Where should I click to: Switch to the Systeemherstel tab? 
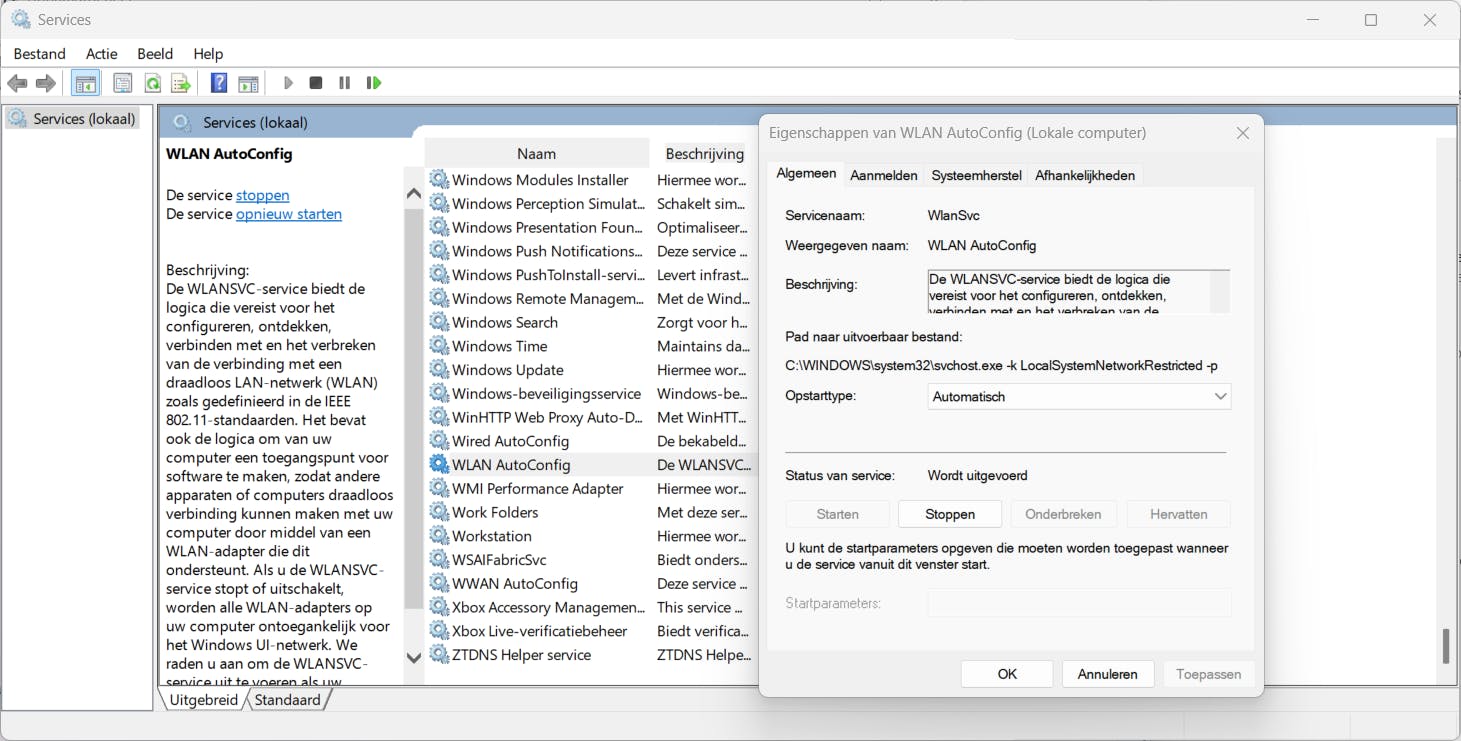pos(977,175)
